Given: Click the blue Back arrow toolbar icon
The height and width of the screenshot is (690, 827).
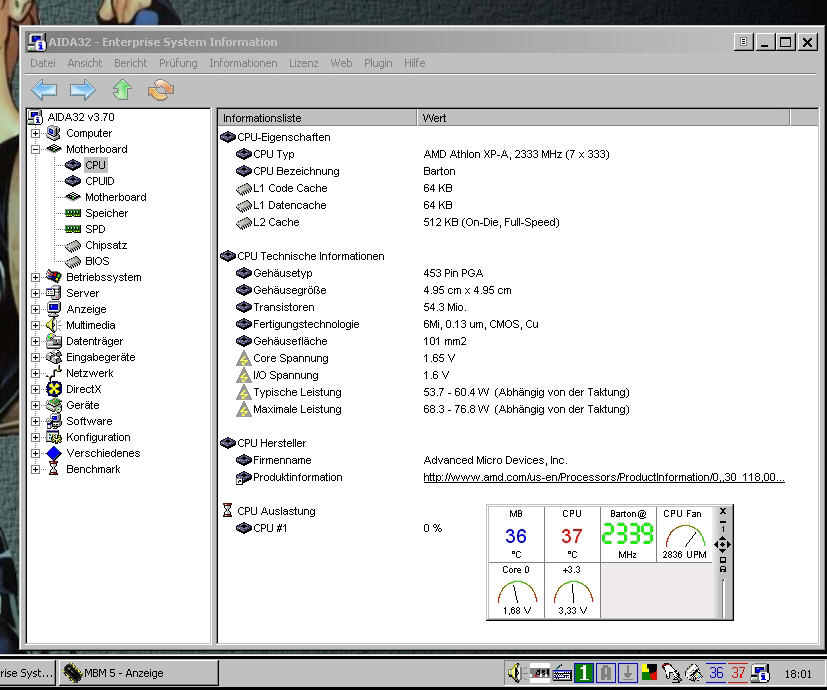Looking at the screenshot, I should click(44, 90).
